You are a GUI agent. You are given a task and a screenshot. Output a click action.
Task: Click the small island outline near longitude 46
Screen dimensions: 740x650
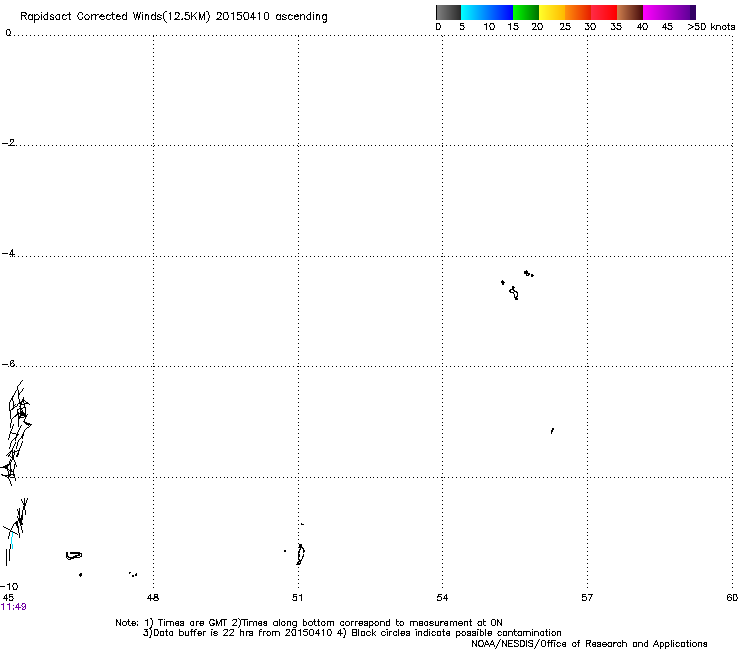(x=74, y=556)
